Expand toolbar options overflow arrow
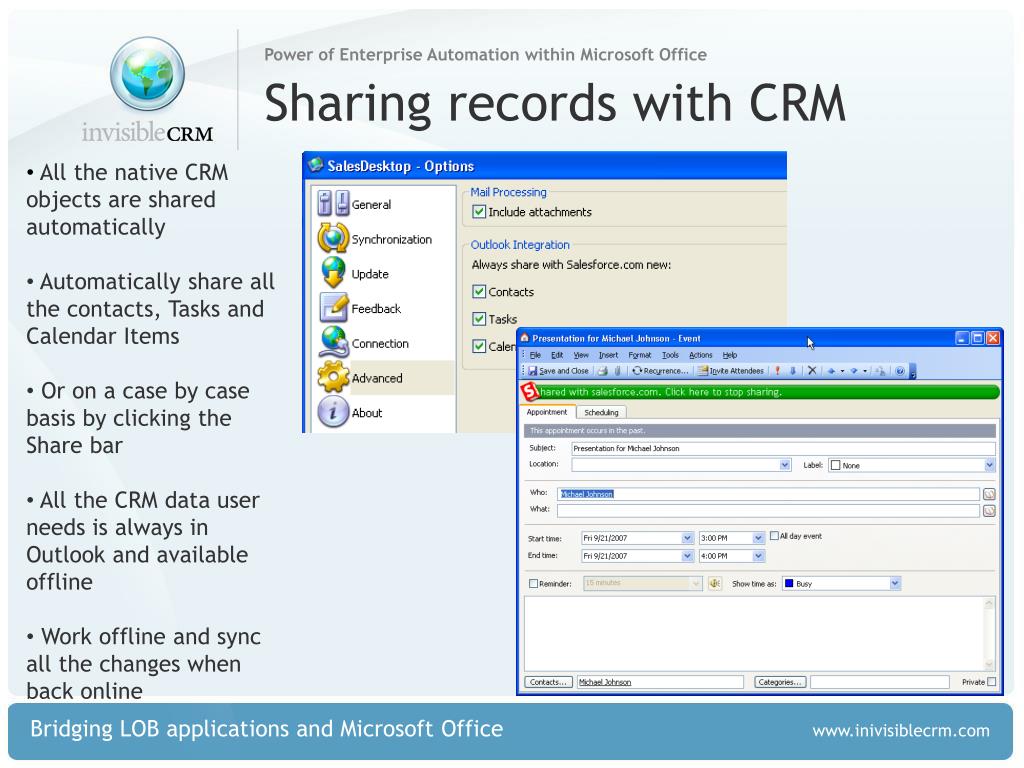 click(913, 372)
